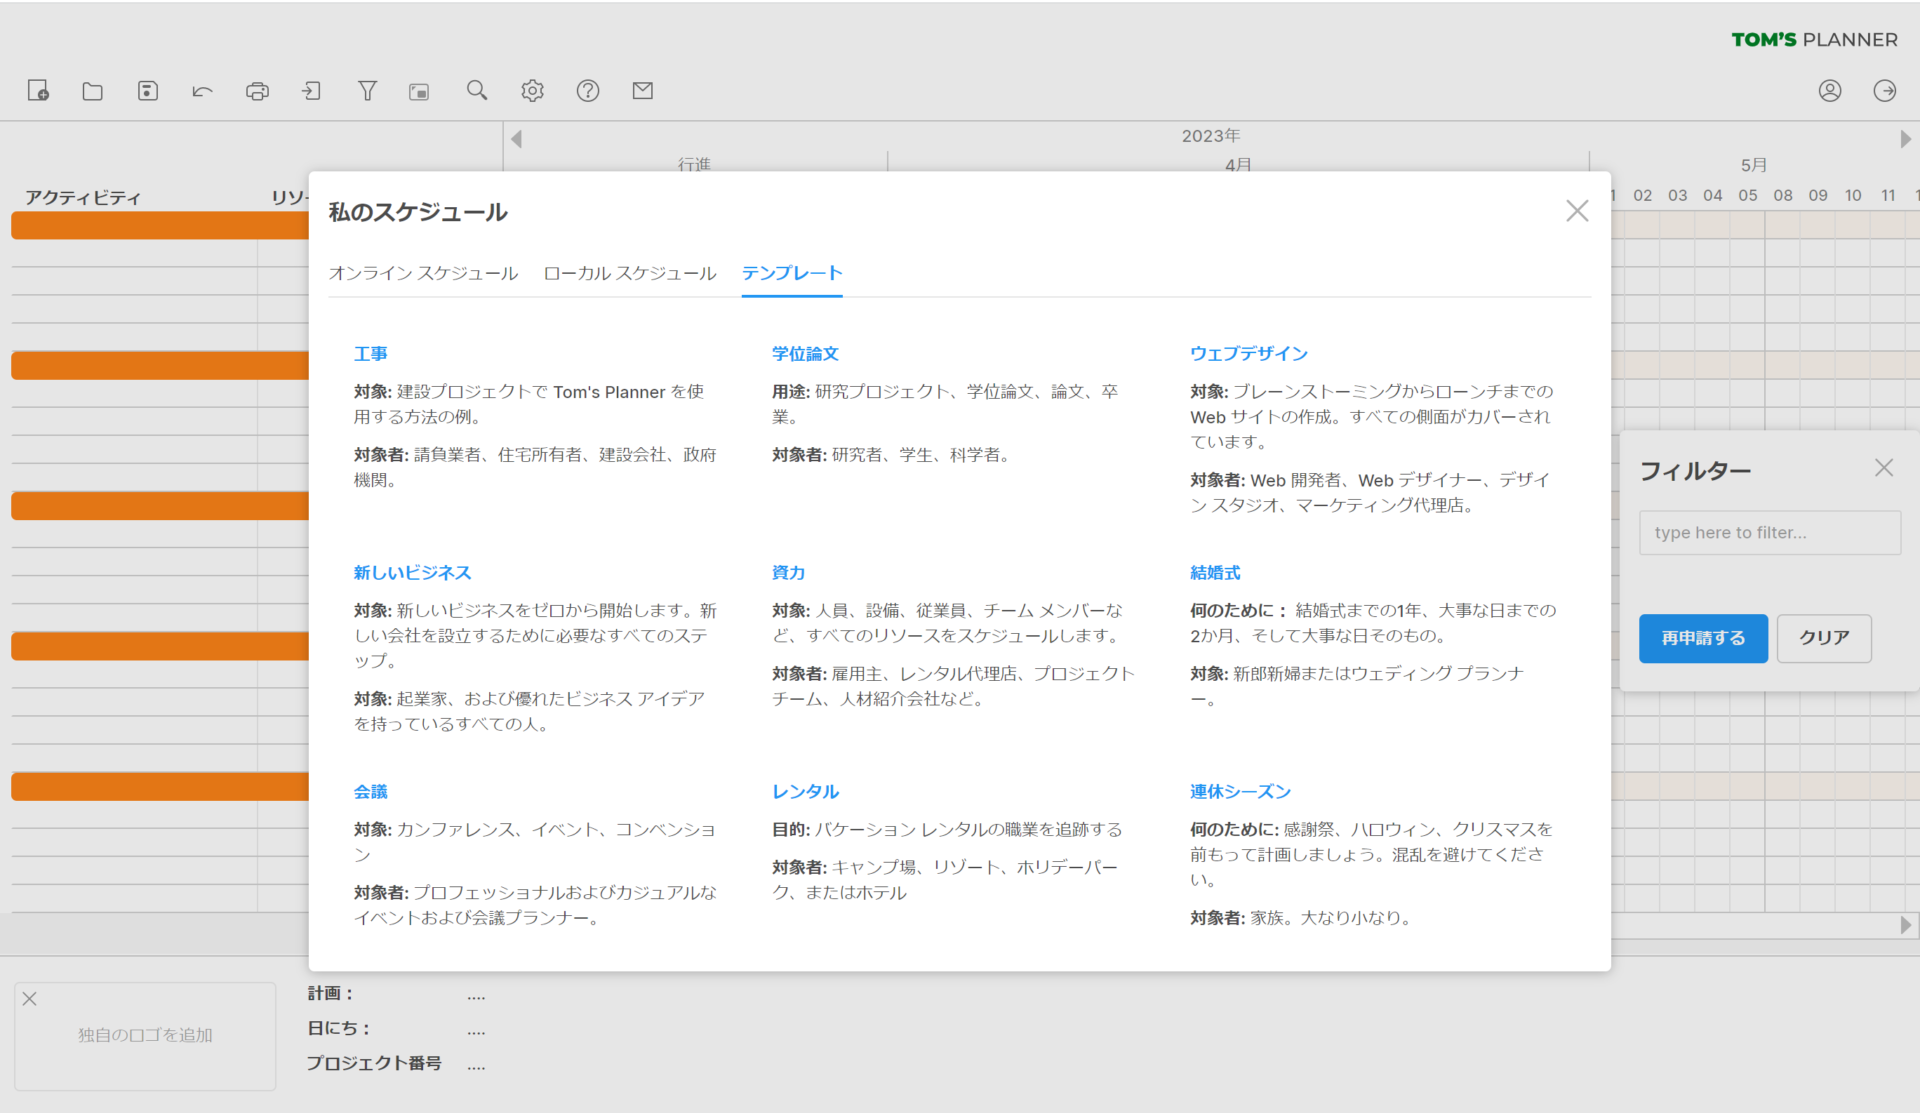Image resolution: width=1920 pixels, height=1113 pixels.
Task: Open the settings gear icon
Action: (x=532, y=91)
